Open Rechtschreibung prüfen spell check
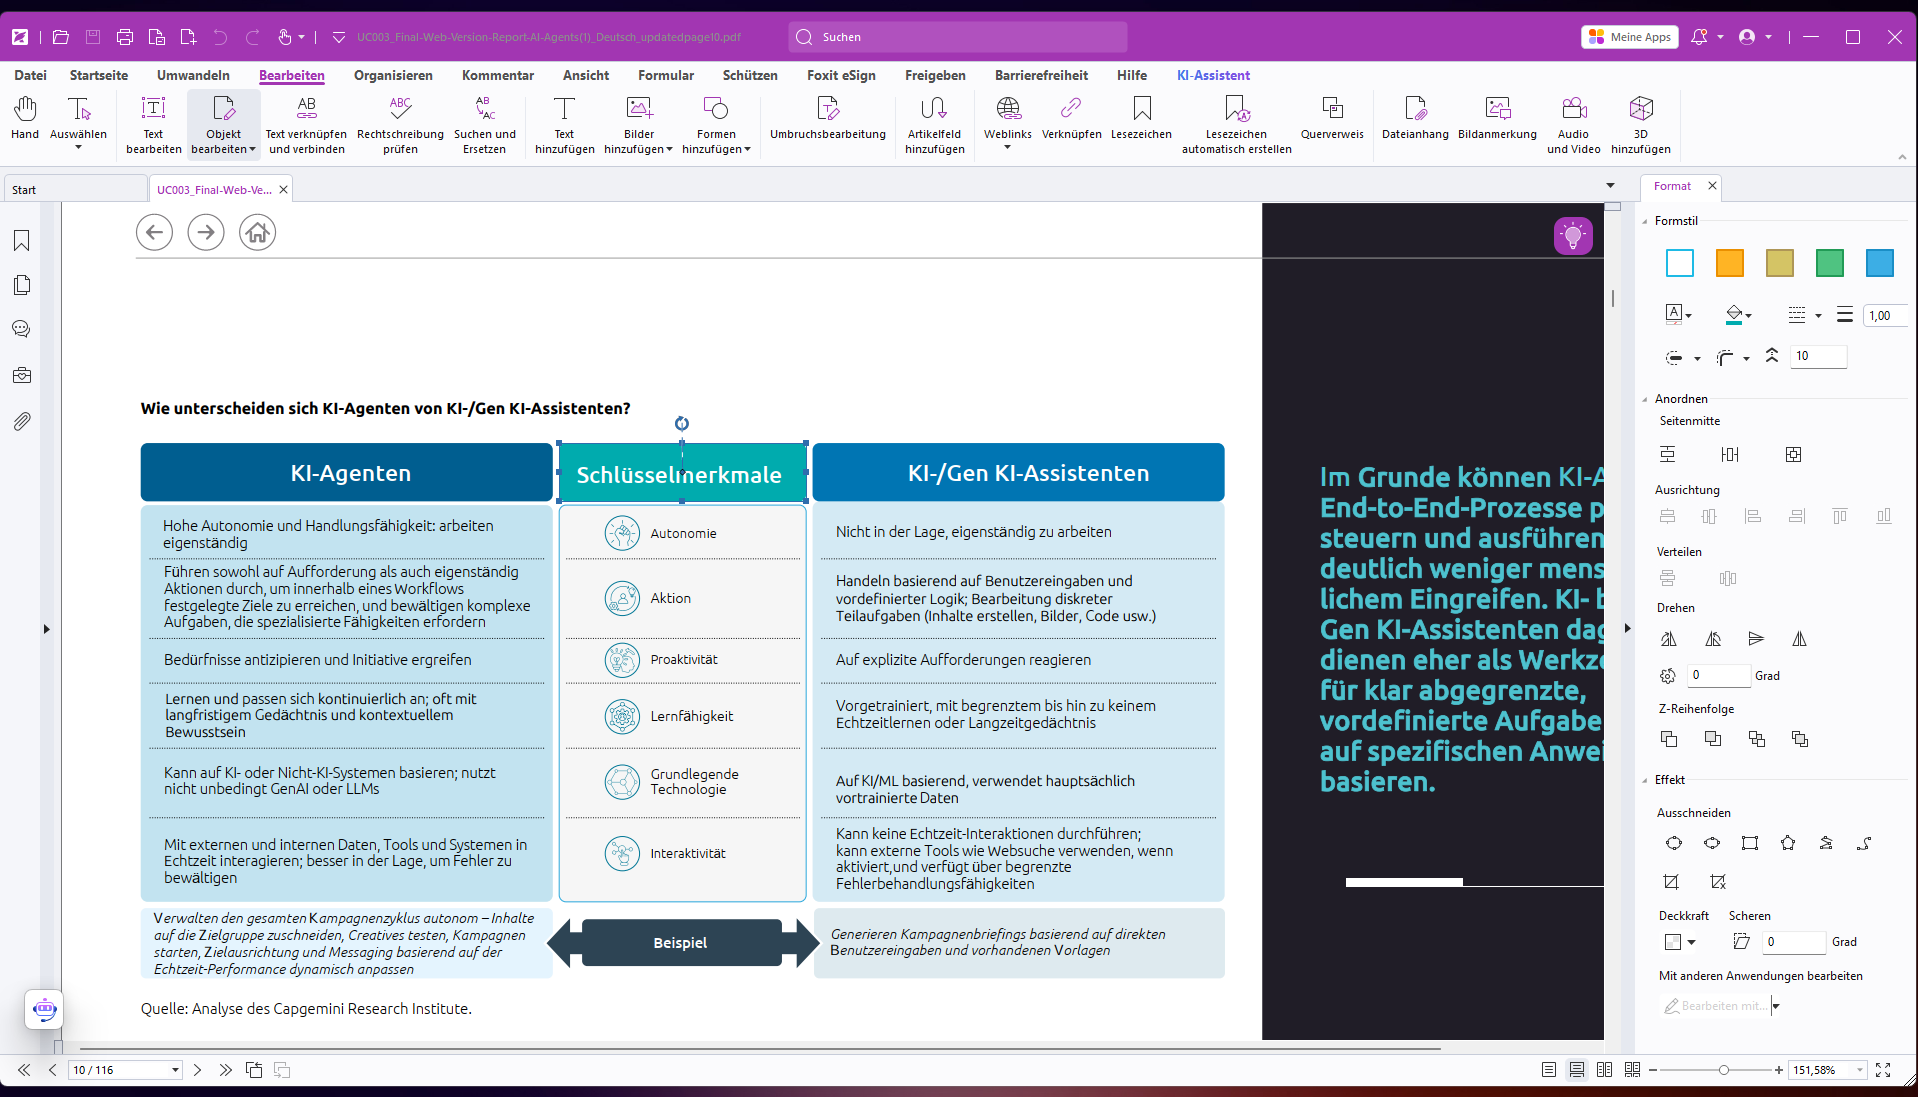The width and height of the screenshot is (1918, 1097). pyautogui.click(x=400, y=124)
